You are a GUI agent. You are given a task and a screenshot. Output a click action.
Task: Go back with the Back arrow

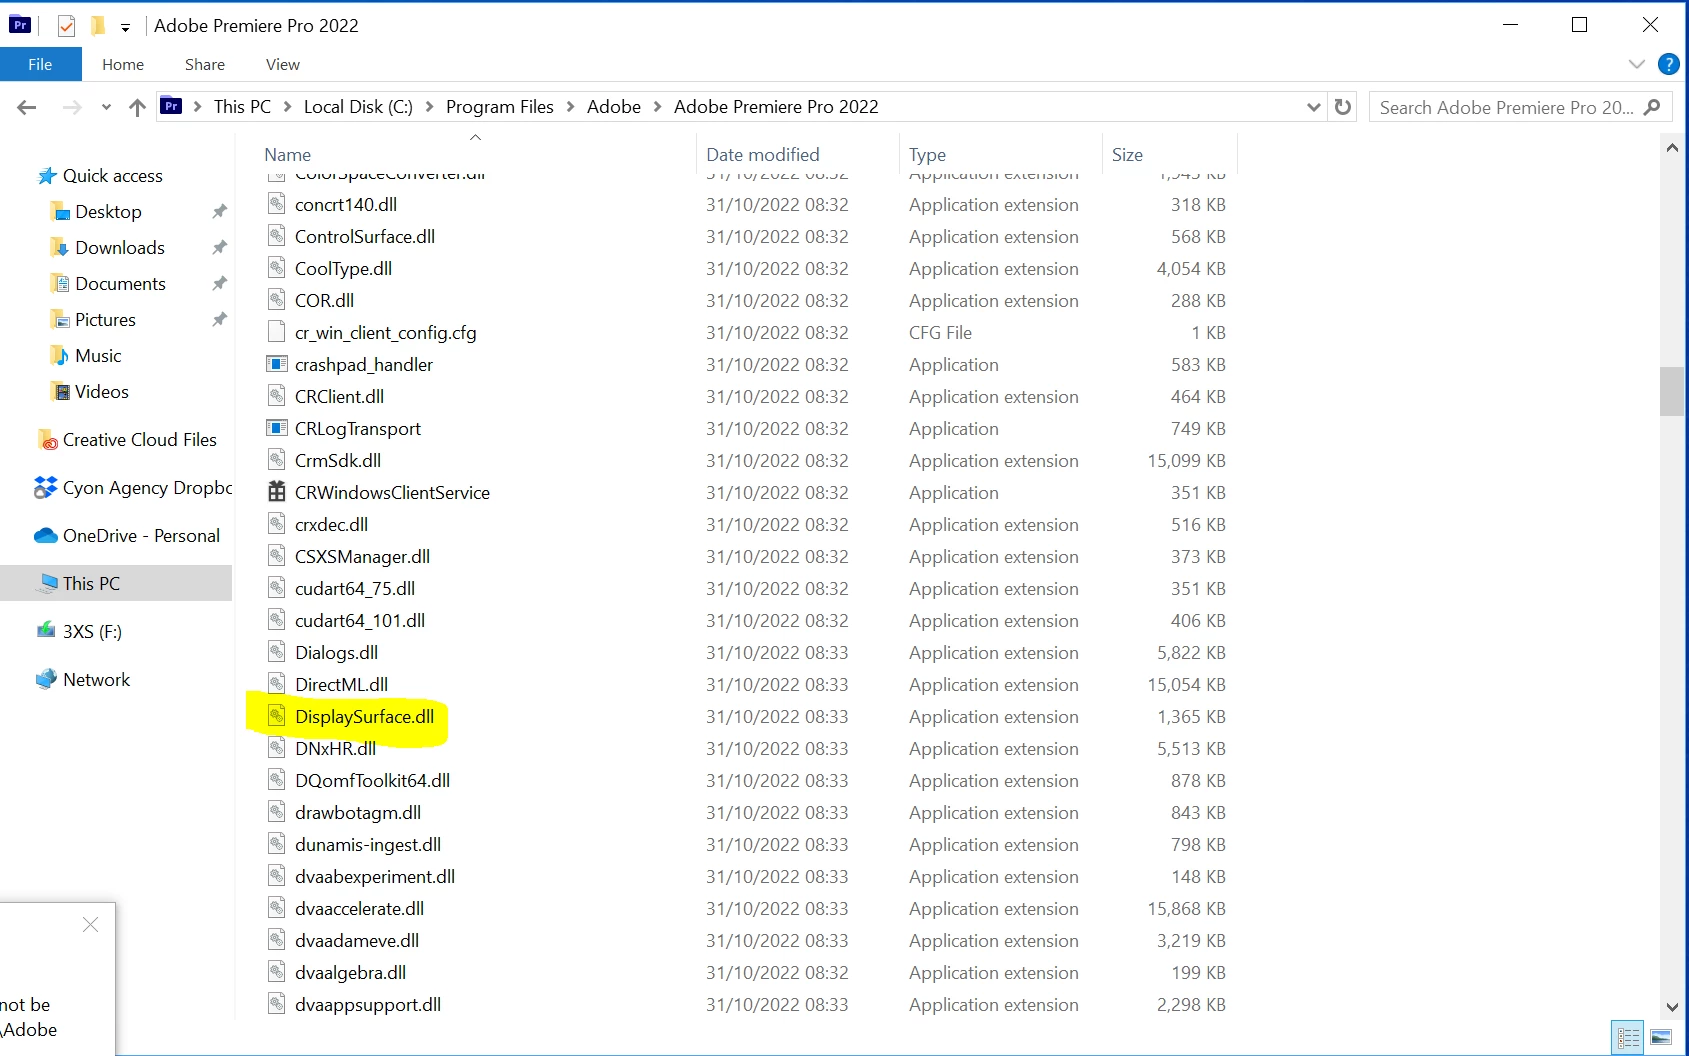point(27,107)
